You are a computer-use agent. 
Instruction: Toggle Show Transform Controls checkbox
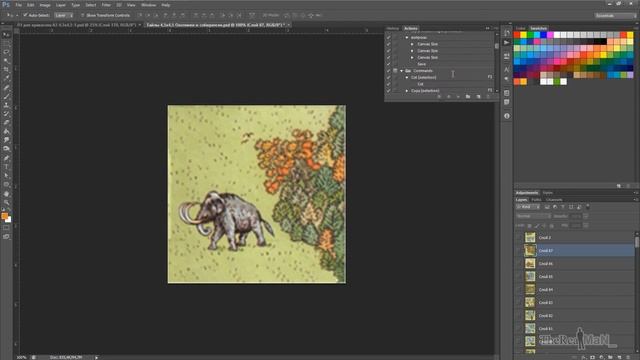[x=82, y=15]
